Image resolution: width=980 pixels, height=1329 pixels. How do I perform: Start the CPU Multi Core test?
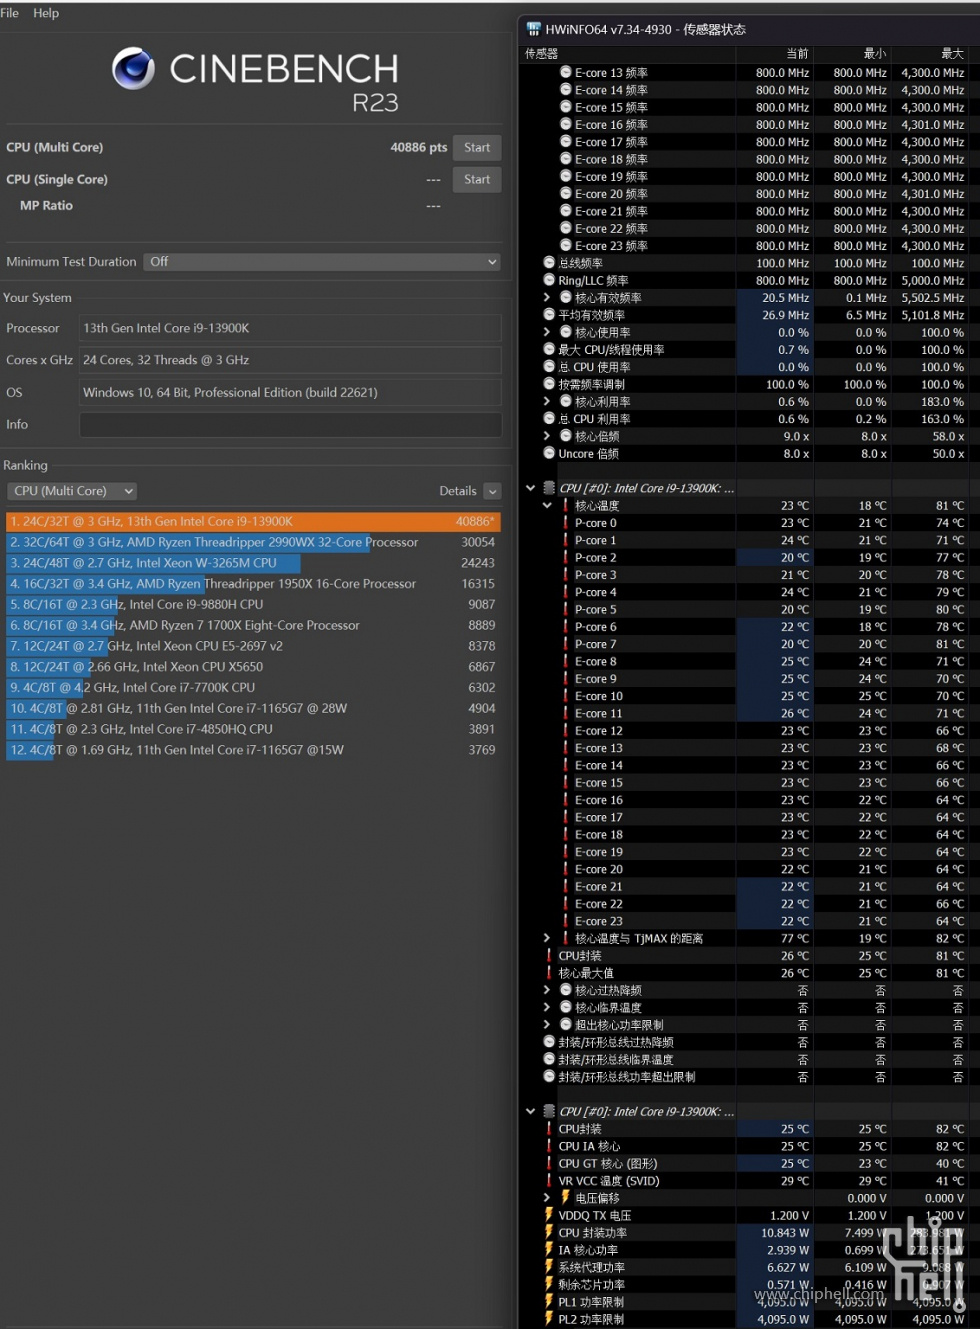(x=477, y=148)
